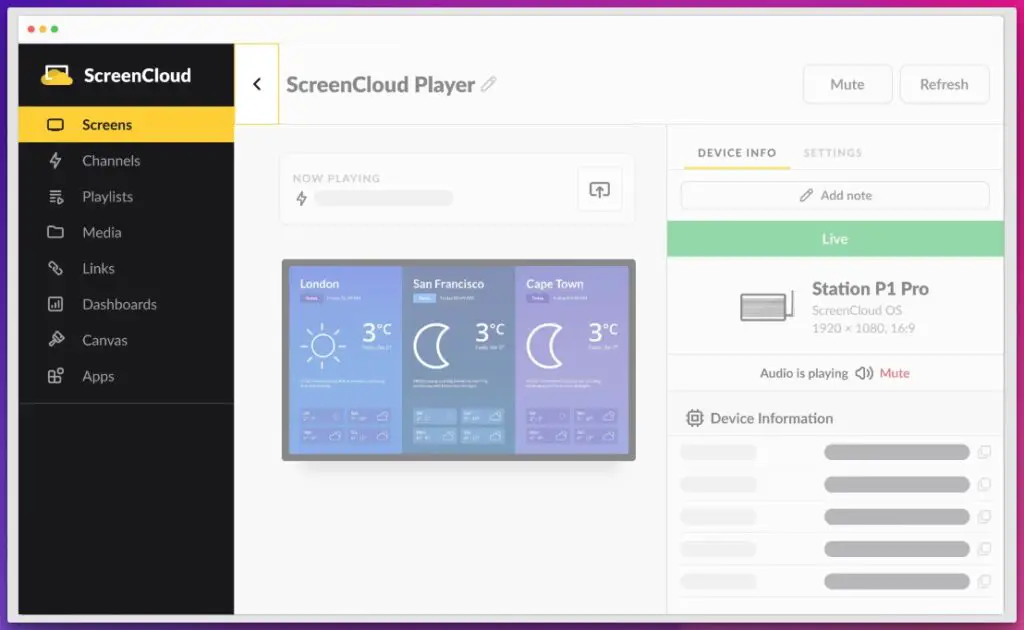Click the ScreenCloud logo icon

tap(57, 75)
